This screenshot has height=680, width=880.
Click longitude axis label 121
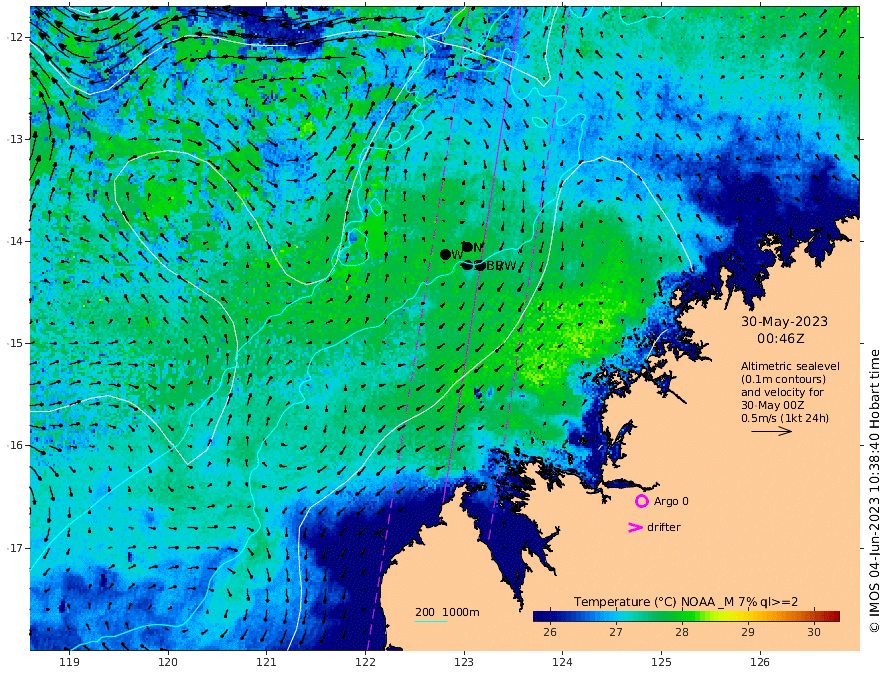point(267,663)
